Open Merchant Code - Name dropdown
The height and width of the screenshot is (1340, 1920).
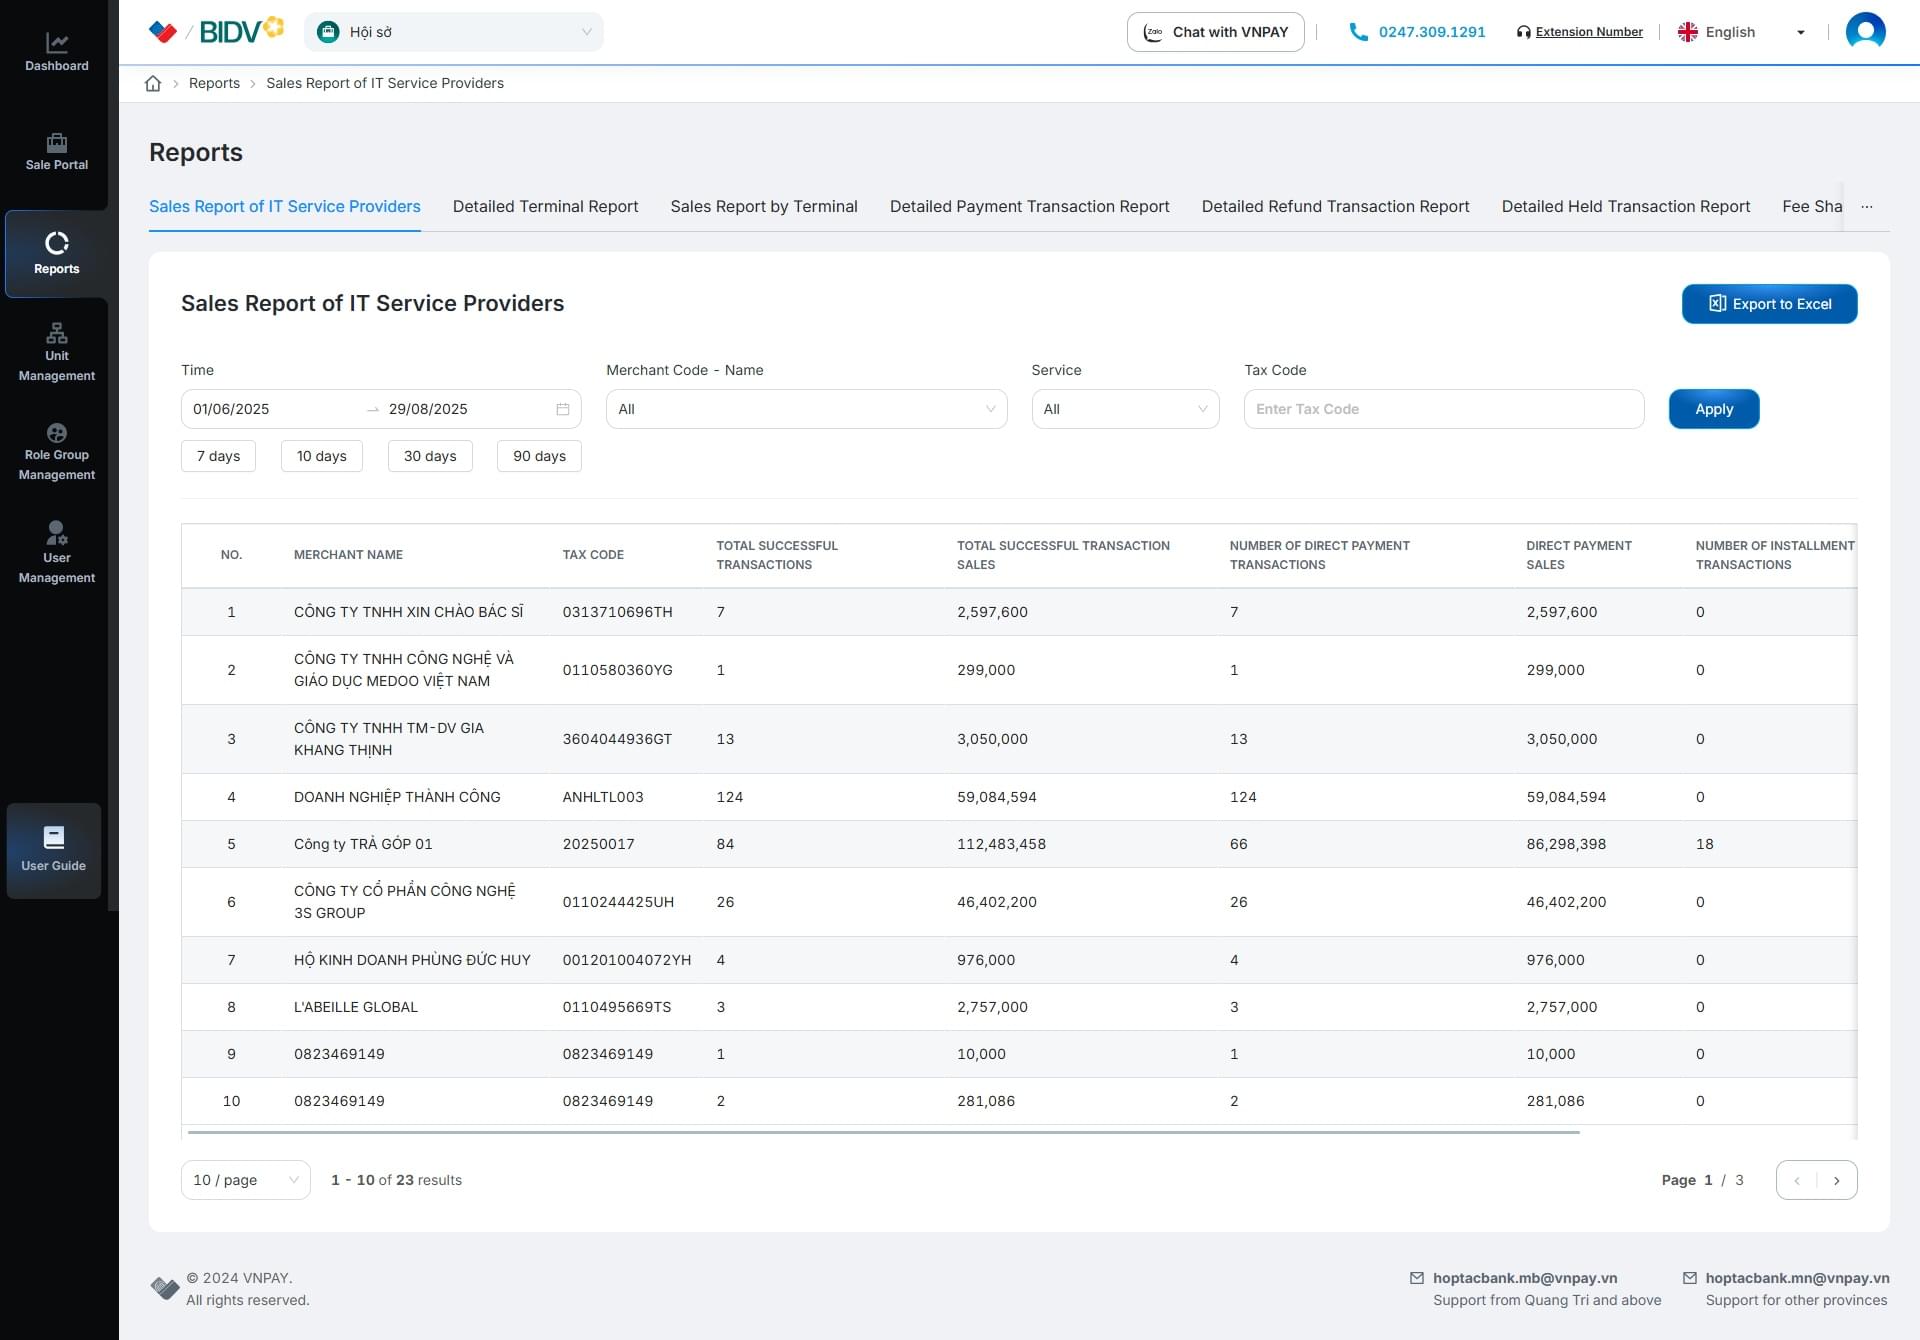tap(806, 409)
